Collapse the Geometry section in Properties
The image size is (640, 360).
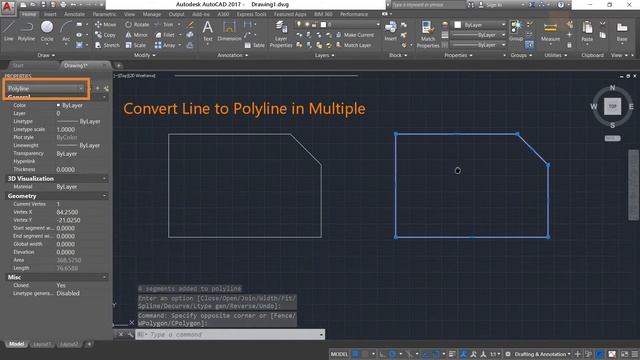pos(104,196)
